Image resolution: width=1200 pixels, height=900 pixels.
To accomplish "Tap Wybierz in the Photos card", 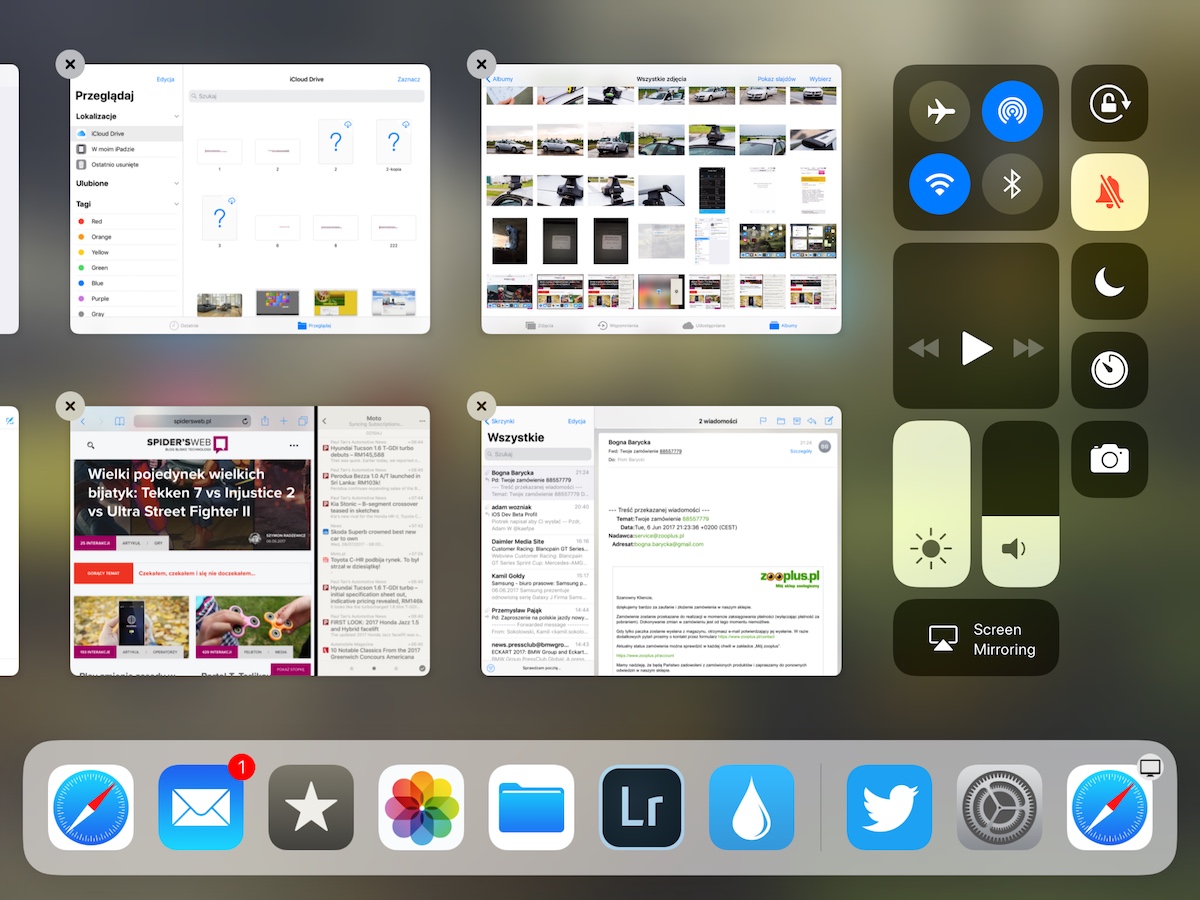I will pos(820,78).
